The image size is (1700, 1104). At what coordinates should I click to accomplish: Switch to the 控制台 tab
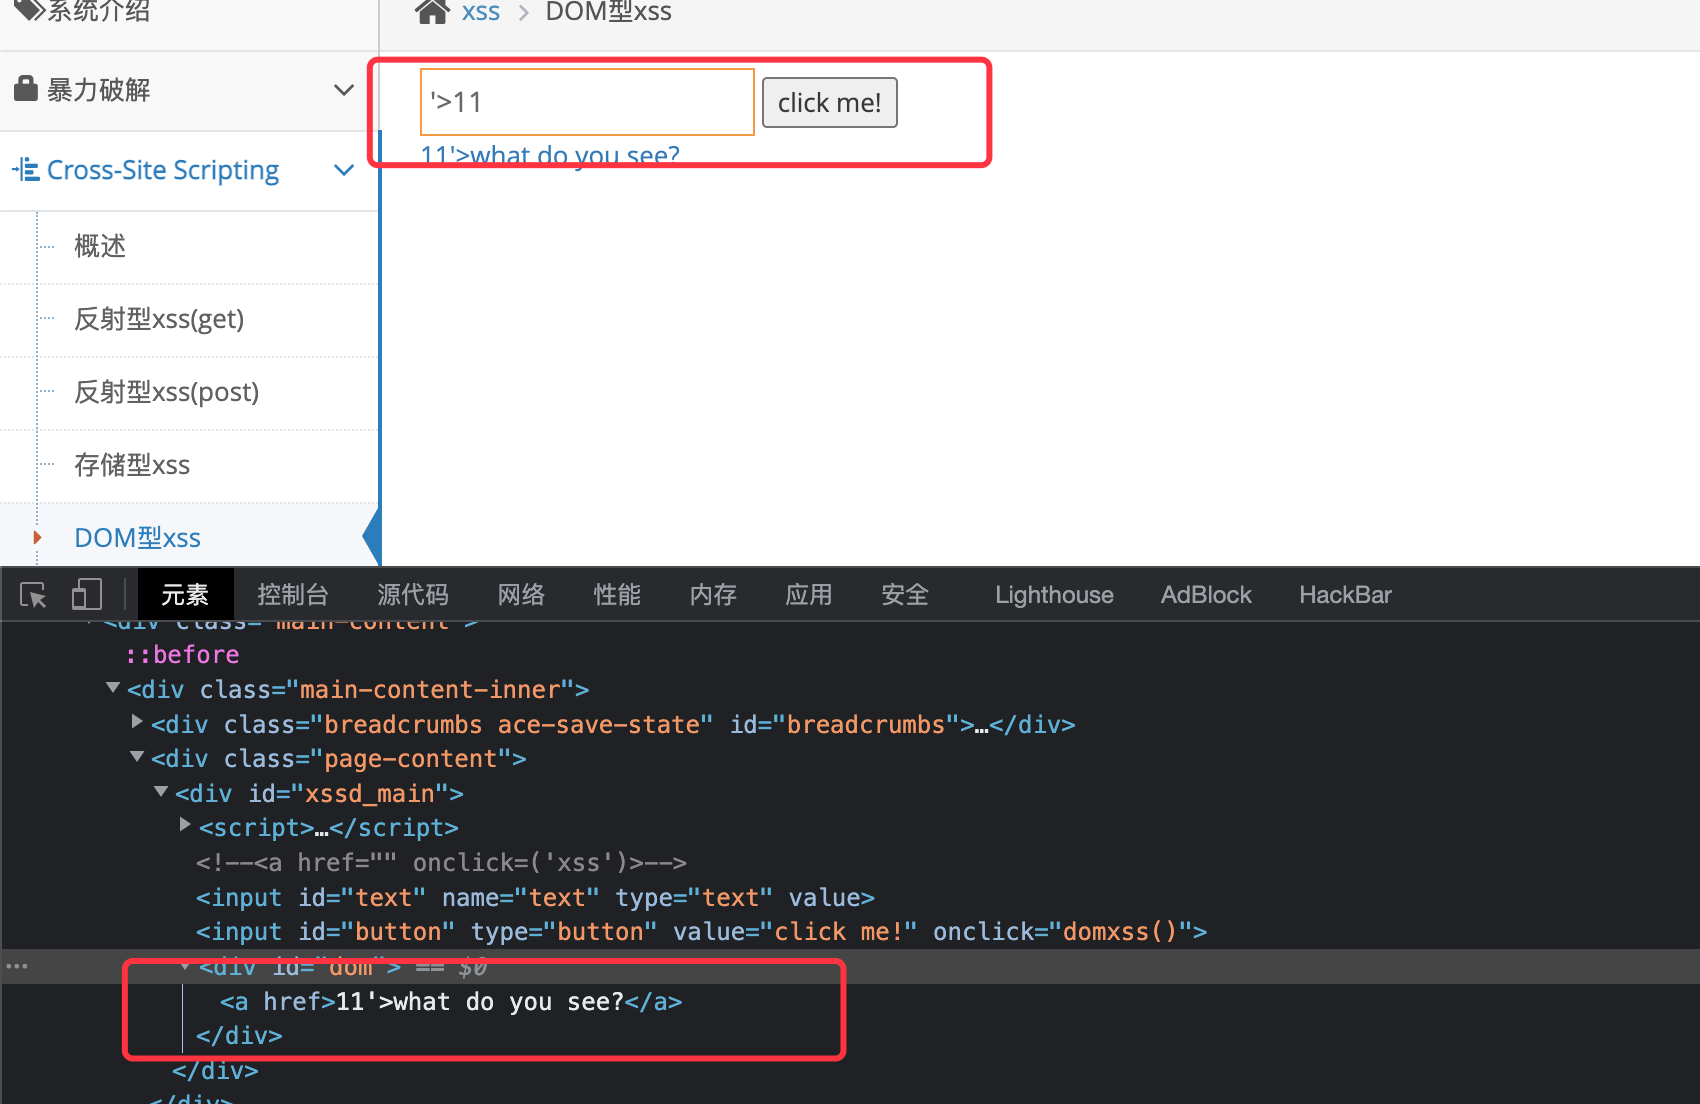(293, 595)
